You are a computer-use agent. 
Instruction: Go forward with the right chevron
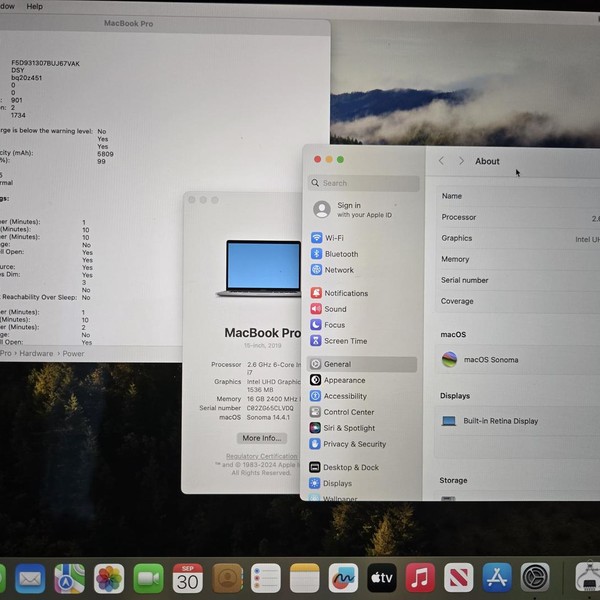click(461, 161)
